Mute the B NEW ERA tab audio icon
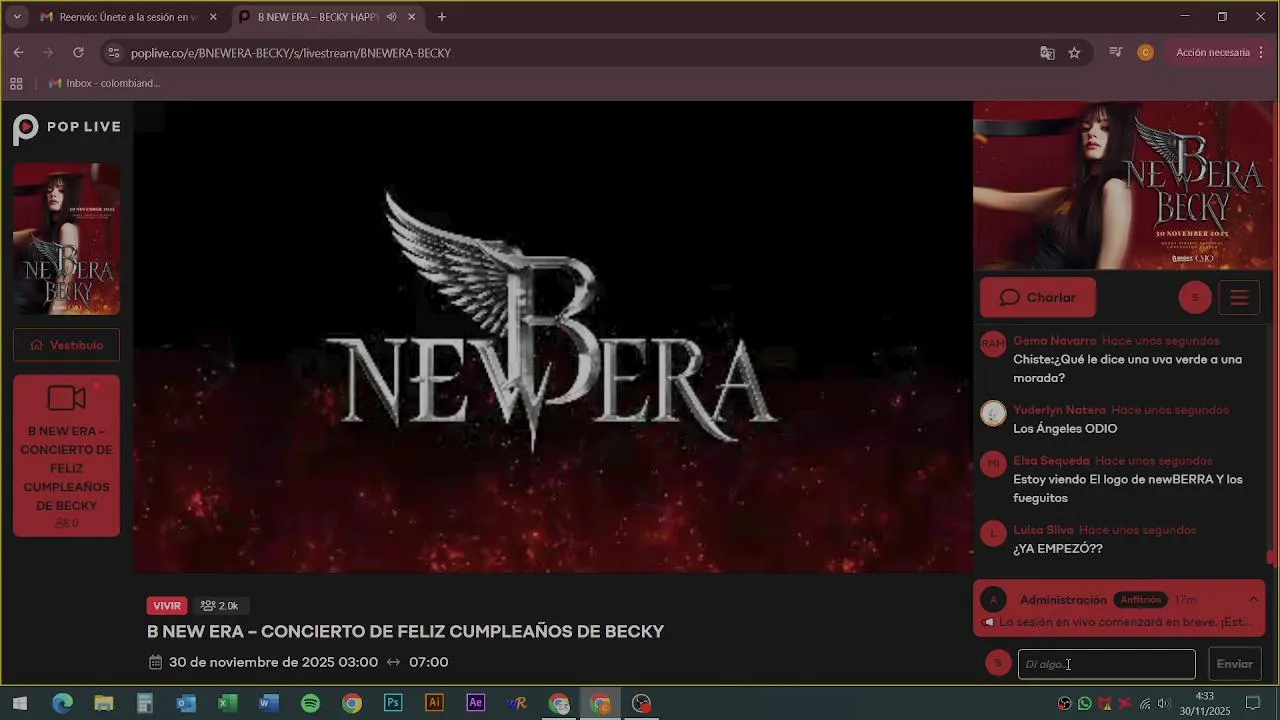This screenshot has height=720, width=1280. [391, 17]
